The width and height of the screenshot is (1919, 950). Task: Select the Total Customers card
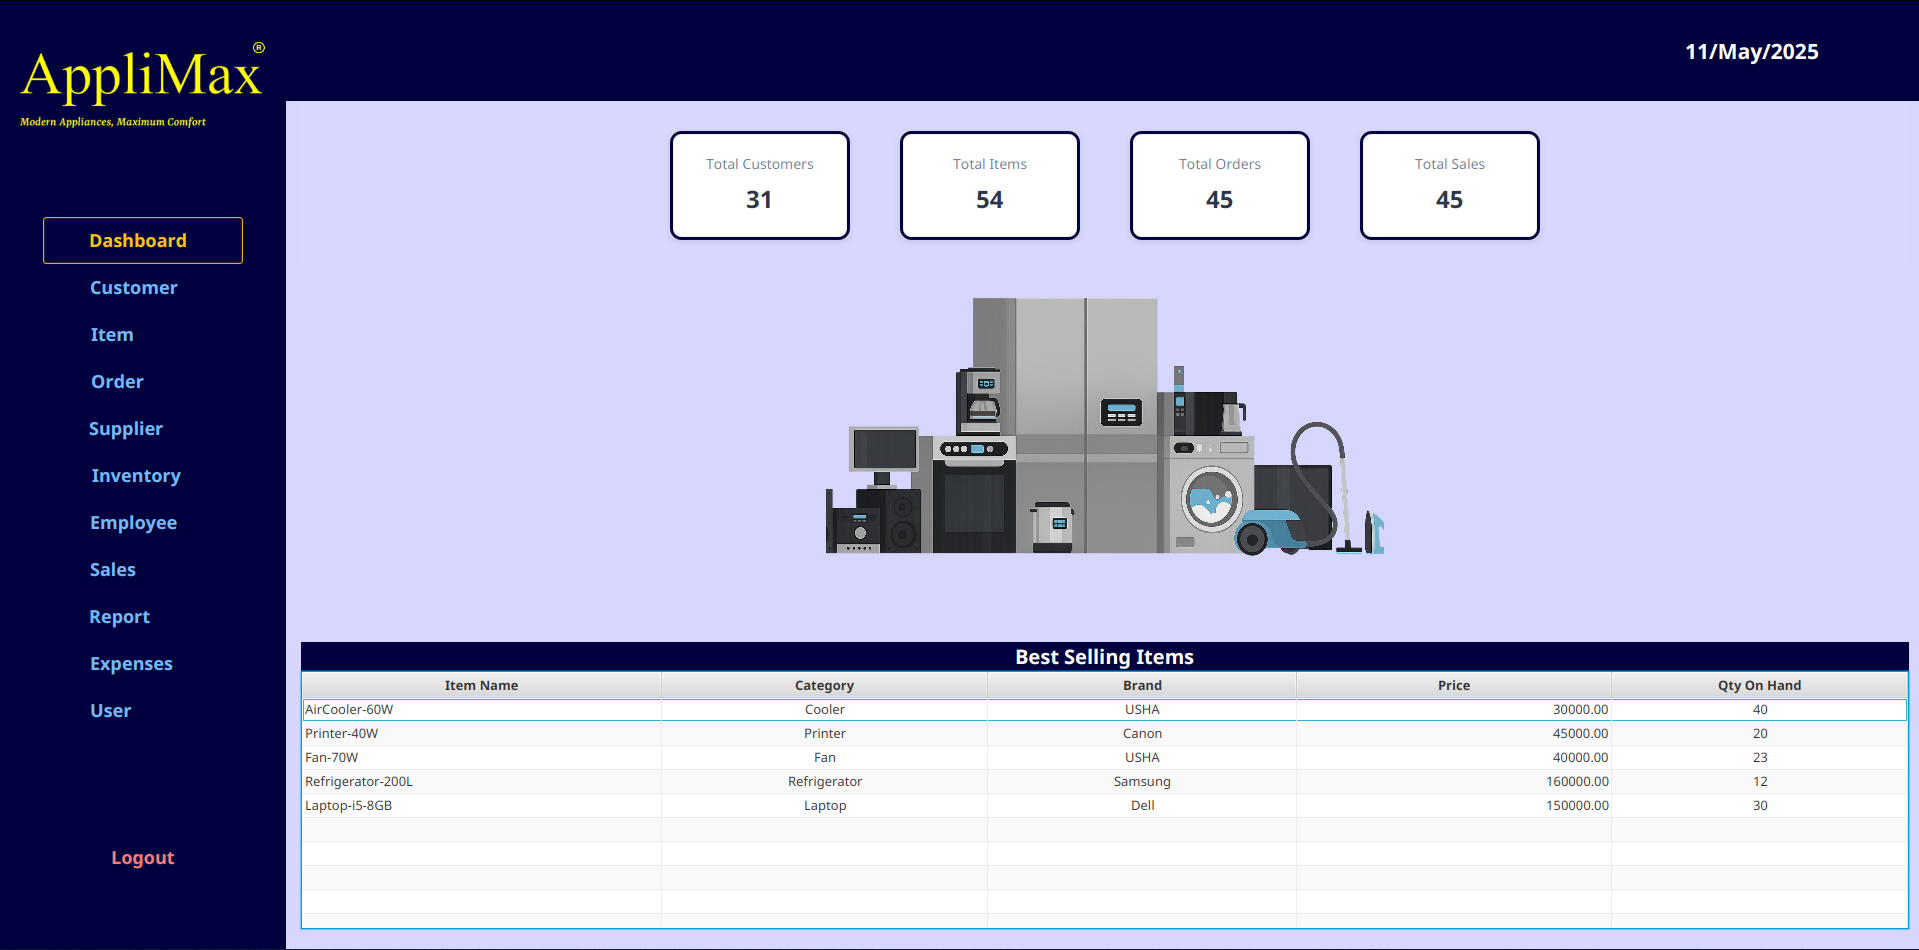[x=759, y=185]
